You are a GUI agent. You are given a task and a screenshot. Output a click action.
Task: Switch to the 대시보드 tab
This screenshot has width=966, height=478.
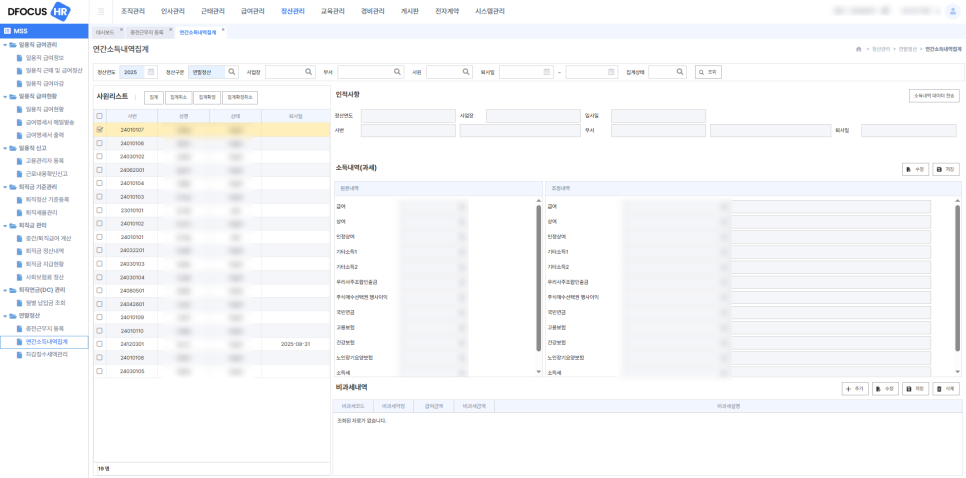(x=105, y=31)
